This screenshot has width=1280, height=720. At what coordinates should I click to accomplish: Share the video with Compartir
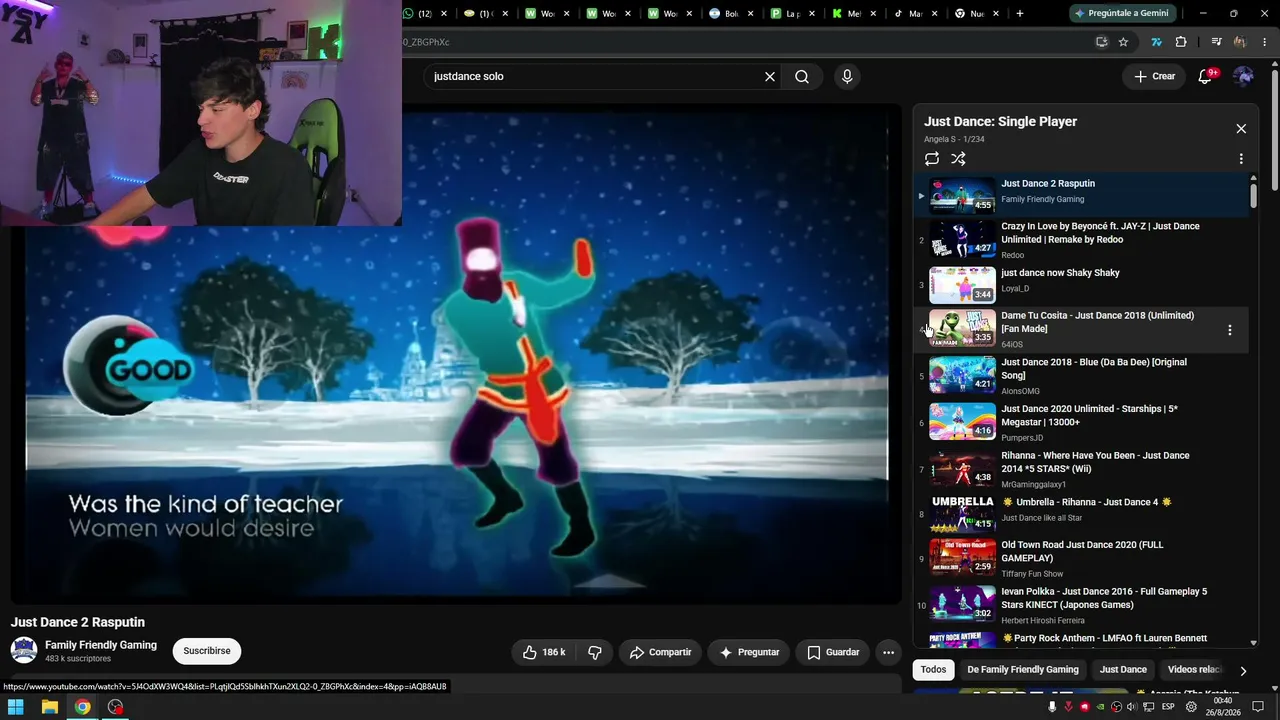click(x=660, y=652)
